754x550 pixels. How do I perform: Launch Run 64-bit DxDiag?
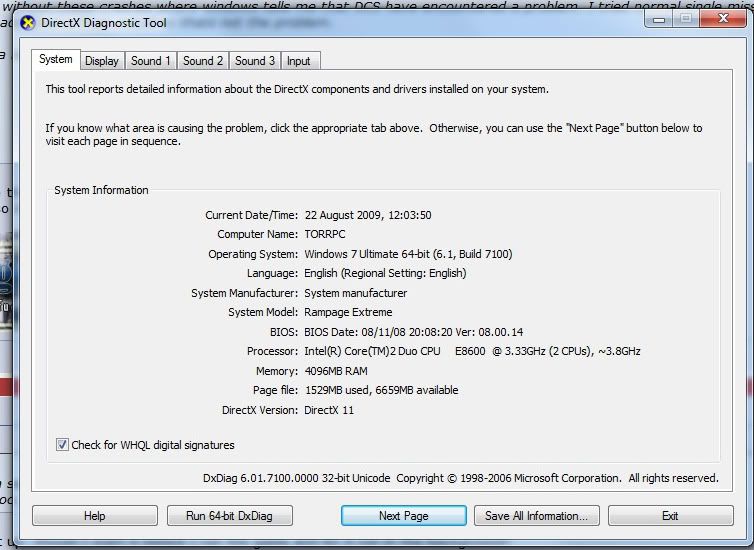pos(229,516)
